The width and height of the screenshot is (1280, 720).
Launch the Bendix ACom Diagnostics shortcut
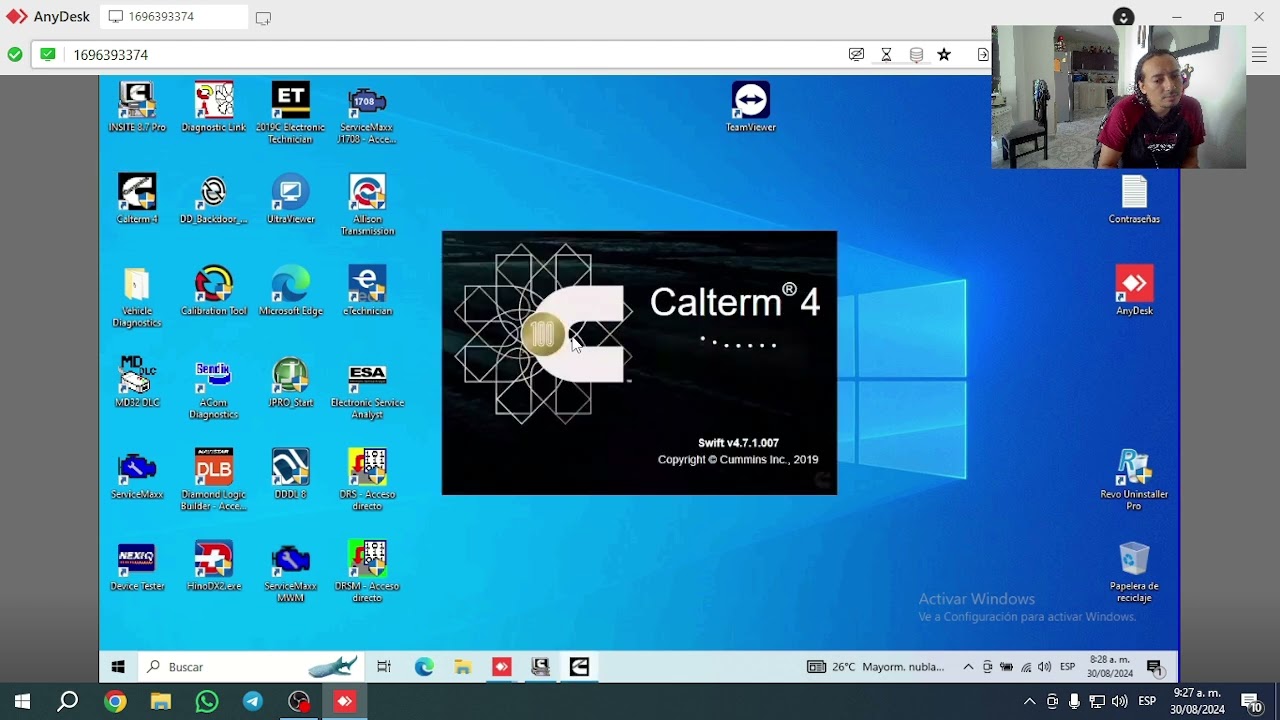click(214, 389)
